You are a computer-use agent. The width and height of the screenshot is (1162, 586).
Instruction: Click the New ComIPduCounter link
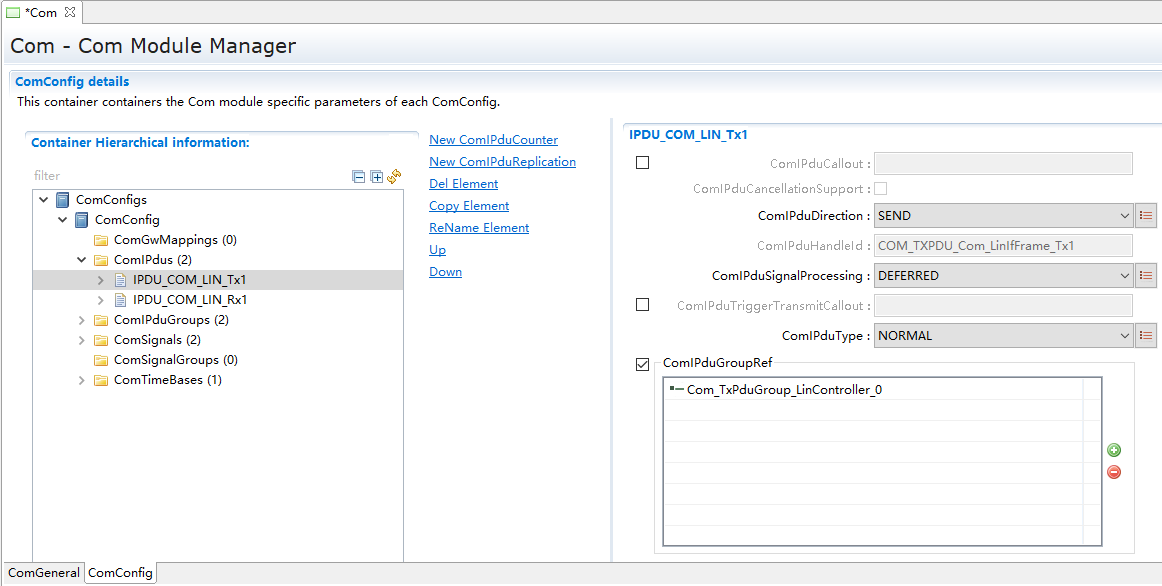click(x=493, y=140)
